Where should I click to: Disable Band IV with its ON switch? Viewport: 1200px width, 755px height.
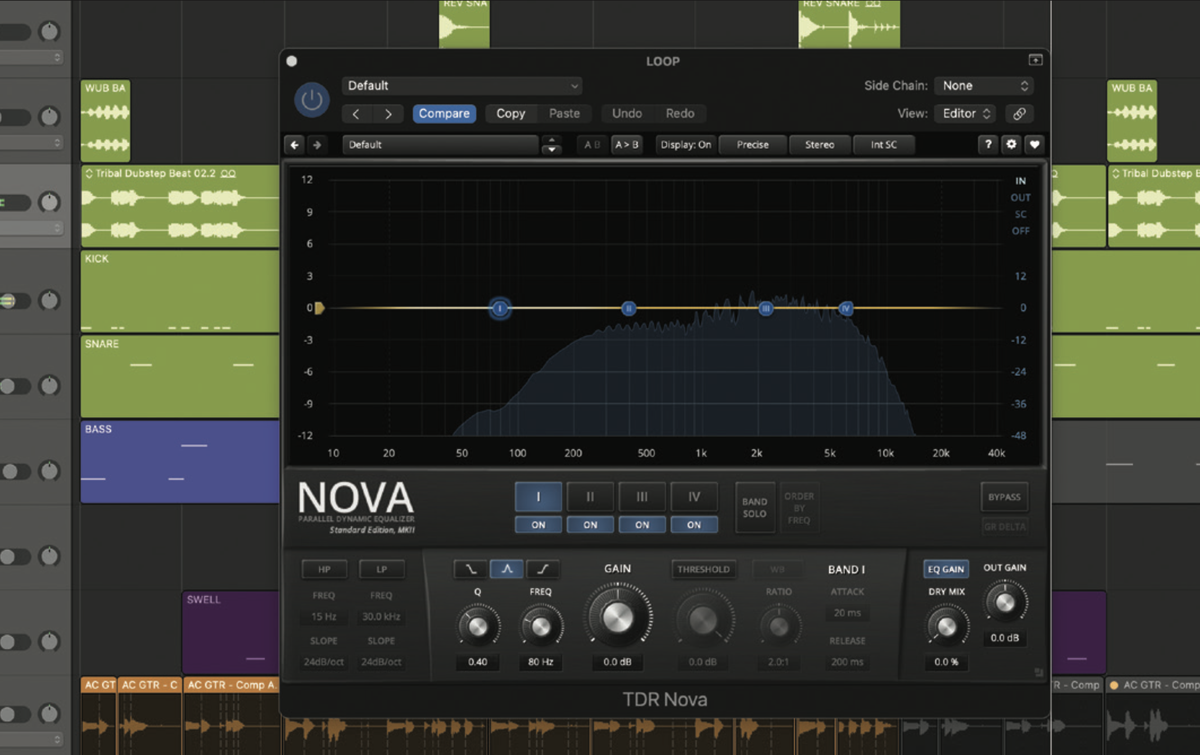(694, 524)
